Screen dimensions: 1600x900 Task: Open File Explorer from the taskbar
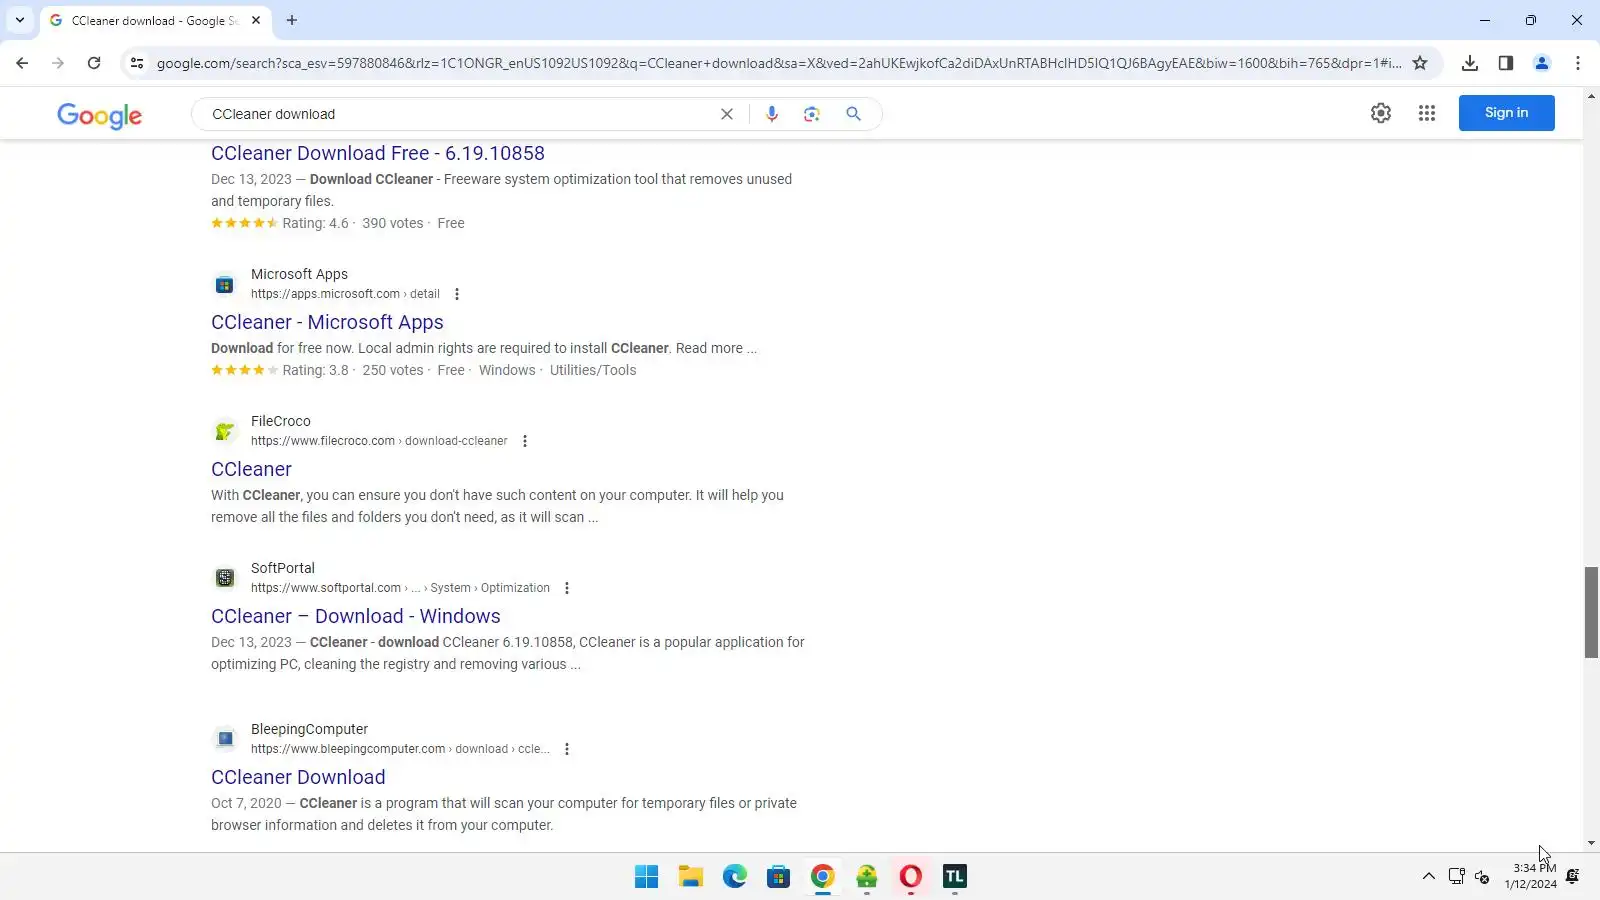pyautogui.click(x=691, y=877)
